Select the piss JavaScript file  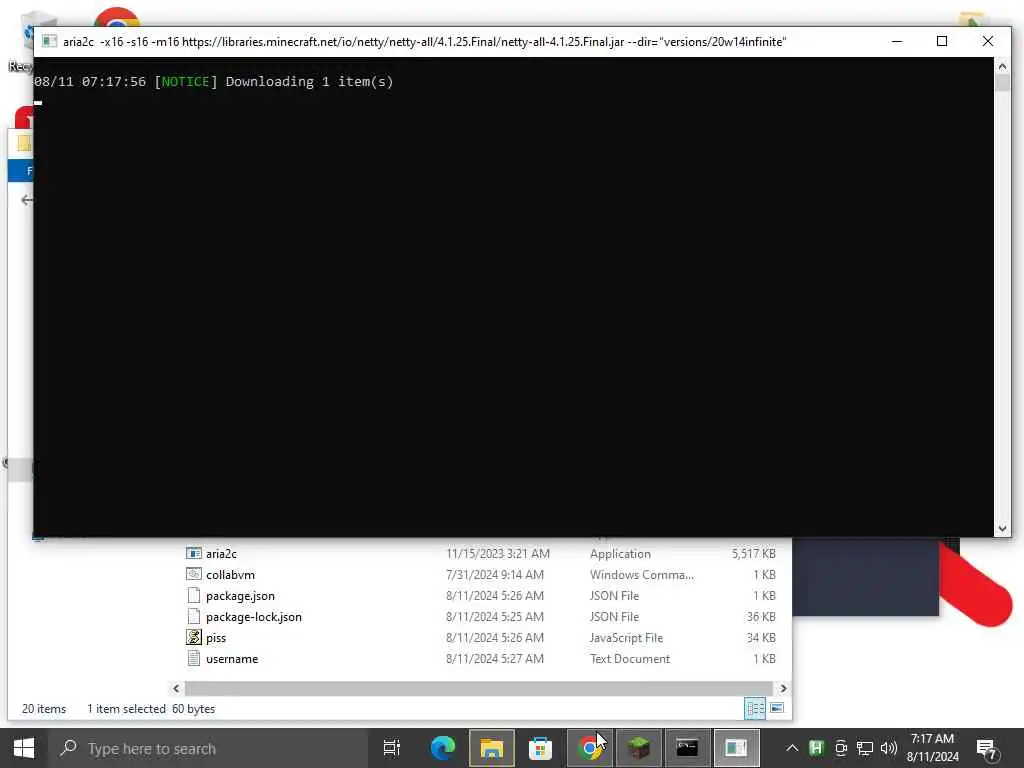pos(216,637)
